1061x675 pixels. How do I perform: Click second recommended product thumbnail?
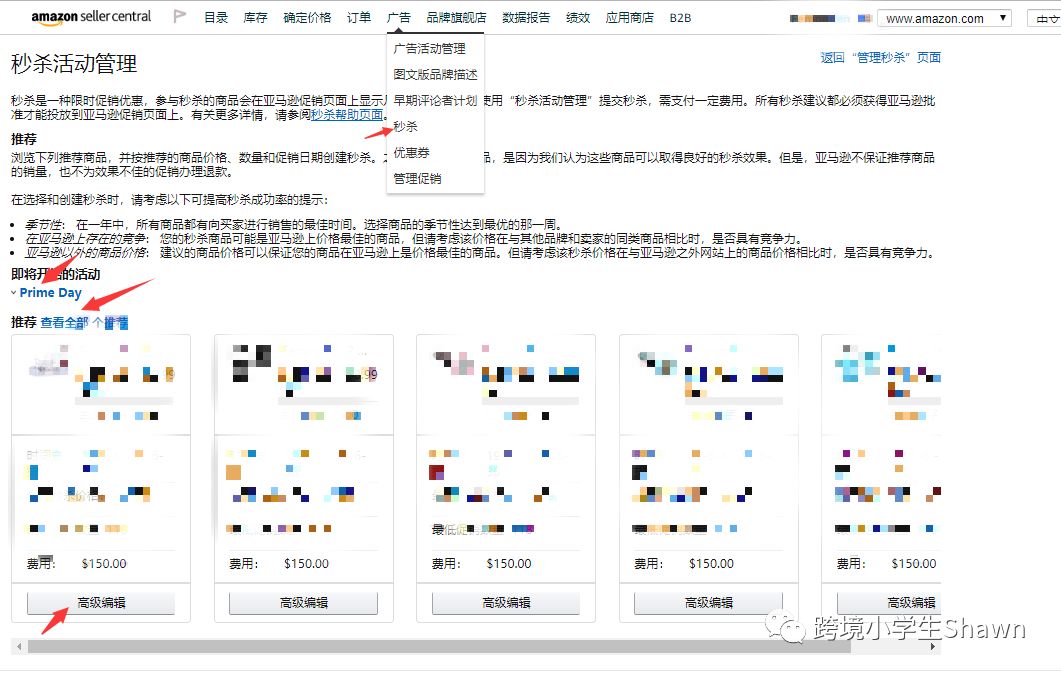(x=252, y=365)
